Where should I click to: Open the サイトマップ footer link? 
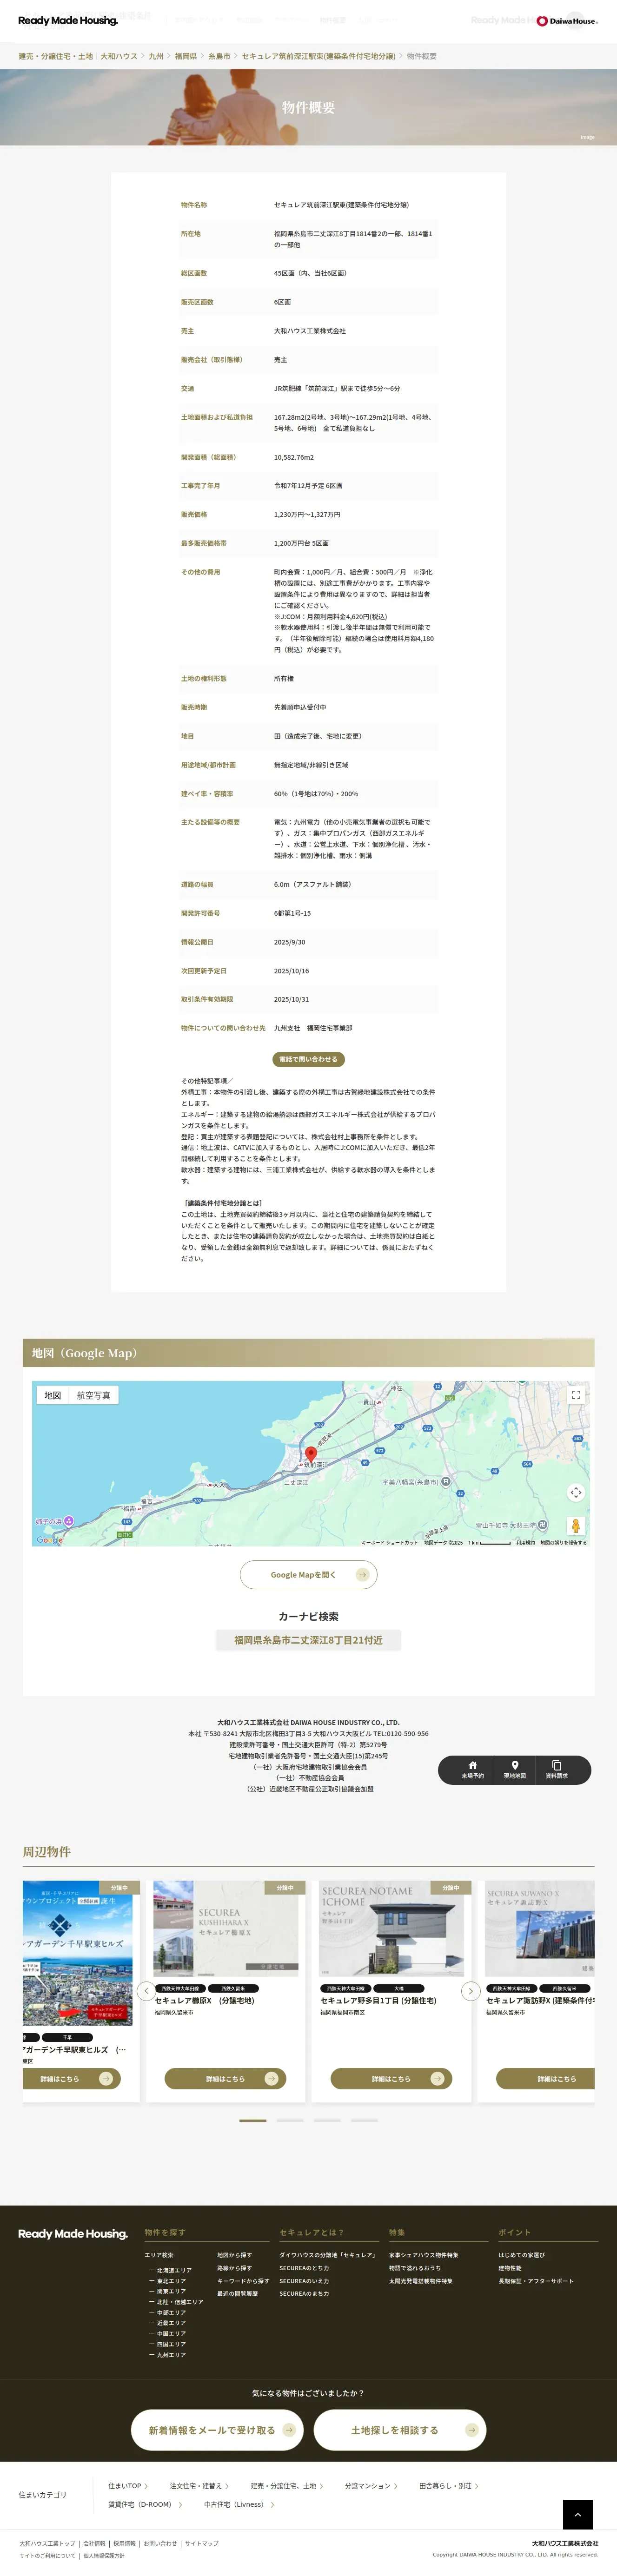tap(202, 2543)
